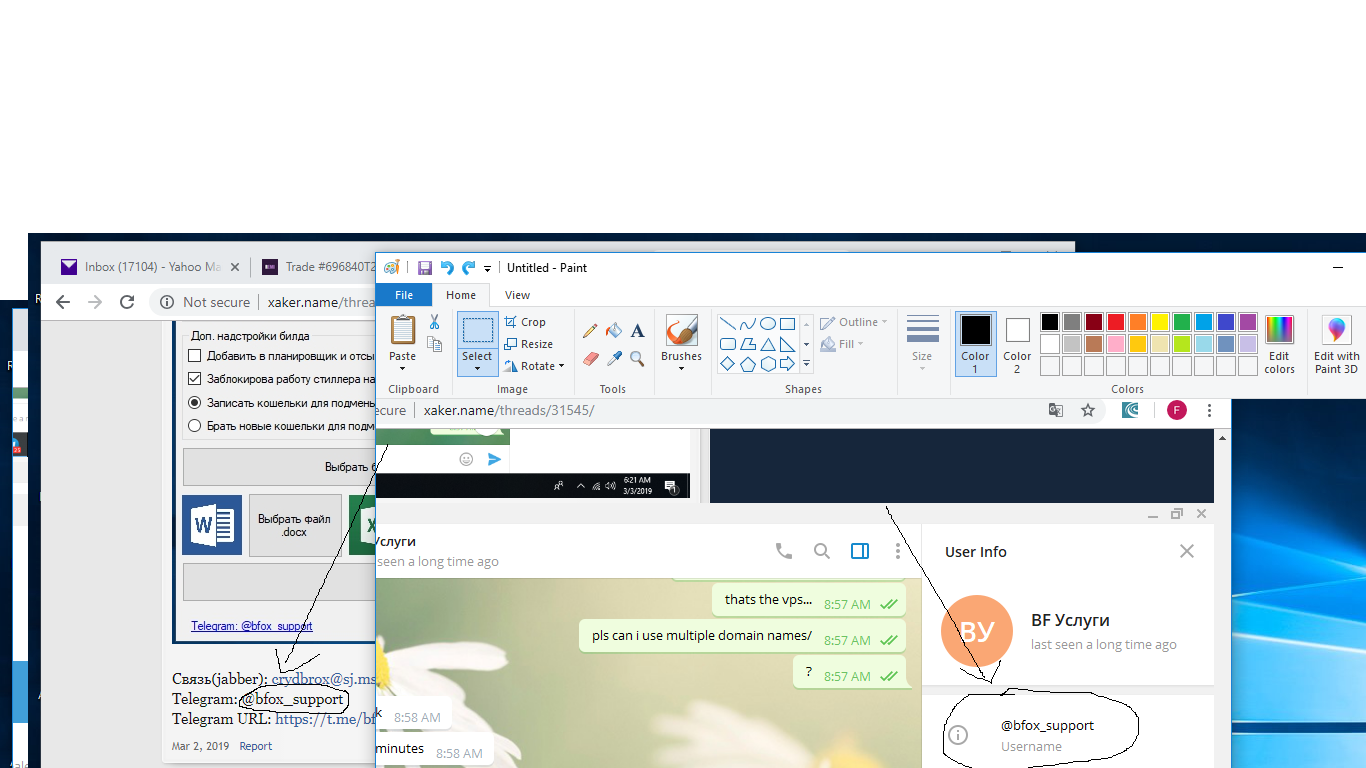Pick the yellow color from the palette
Screen dimensions: 1366x768
point(1159,322)
